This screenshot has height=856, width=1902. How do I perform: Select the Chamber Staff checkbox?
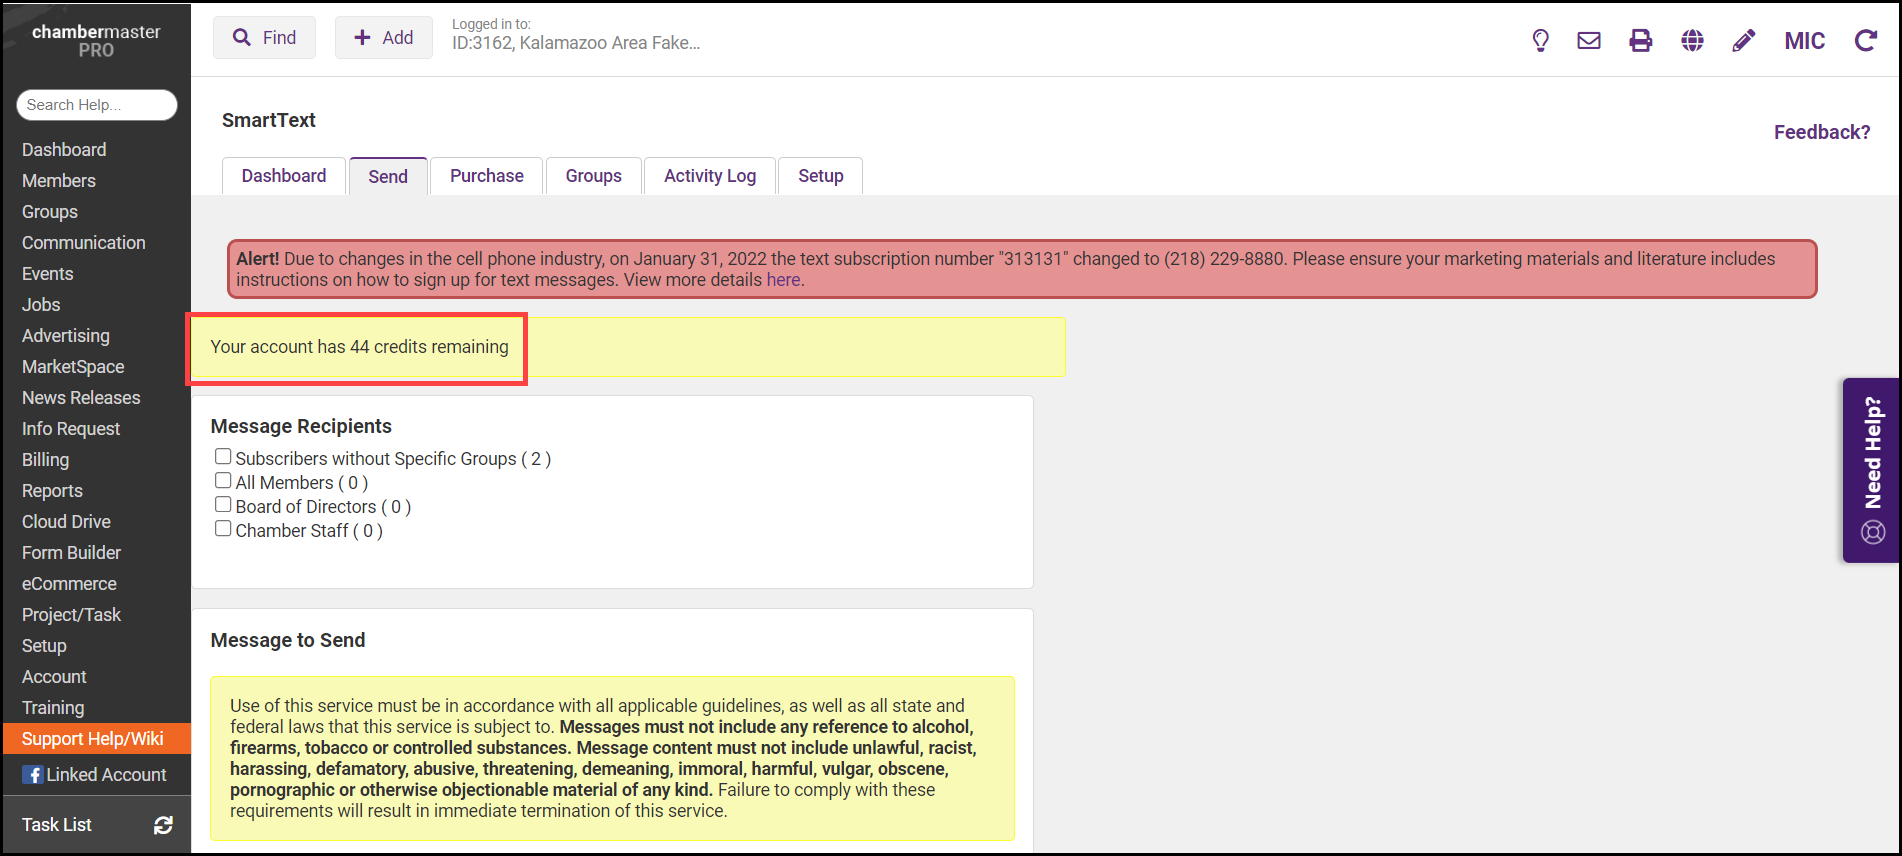pyautogui.click(x=223, y=529)
